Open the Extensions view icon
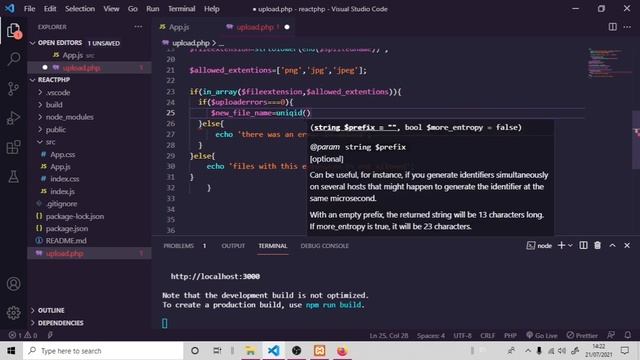This screenshot has height=360, width=640. point(13,147)
